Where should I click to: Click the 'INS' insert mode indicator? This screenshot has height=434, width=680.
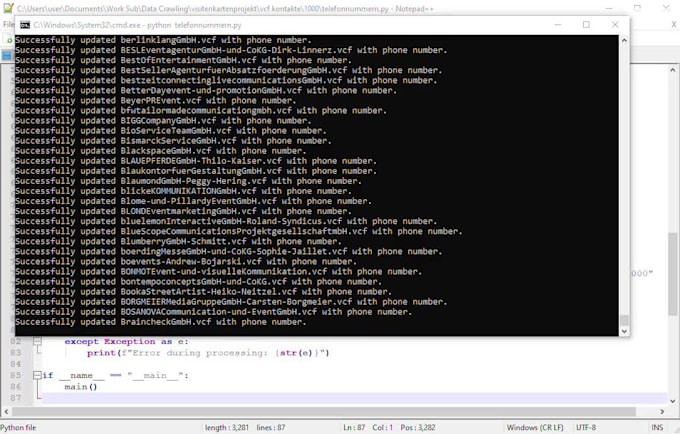[657, 427]
